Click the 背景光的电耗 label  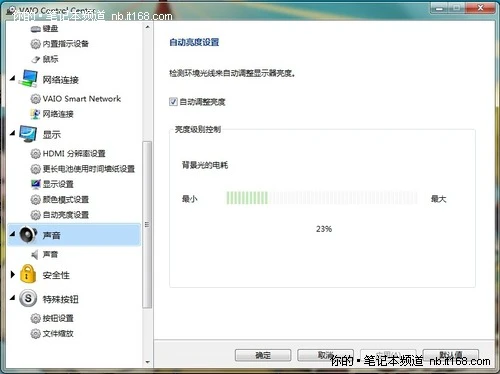pyautogui.click(x=205, y=165)
